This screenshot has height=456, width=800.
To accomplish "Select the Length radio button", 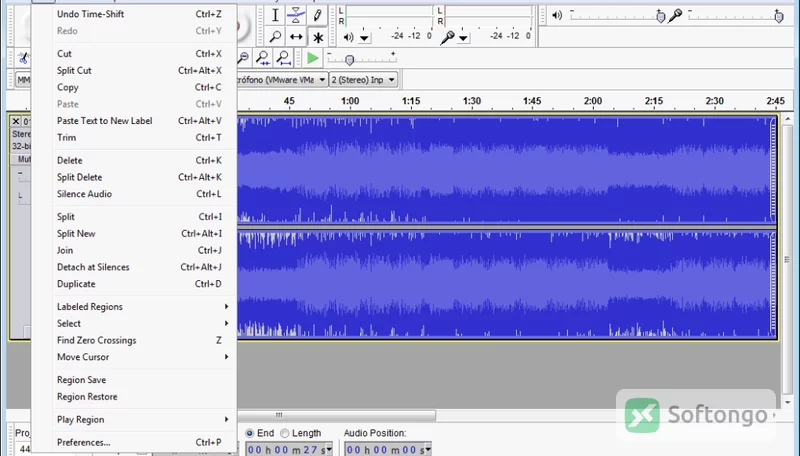I will [285, 433].
